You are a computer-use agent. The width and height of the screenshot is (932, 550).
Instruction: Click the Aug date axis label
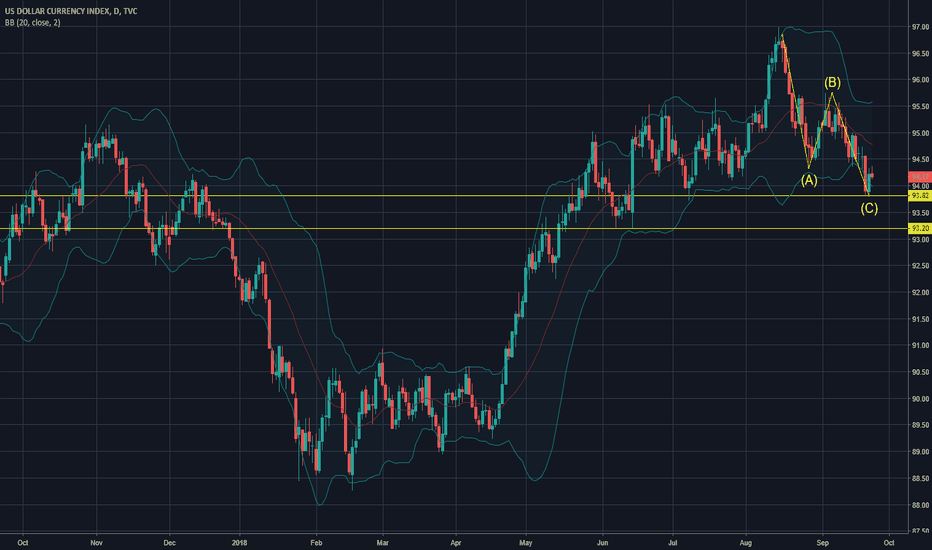click(x=746, y=543)
